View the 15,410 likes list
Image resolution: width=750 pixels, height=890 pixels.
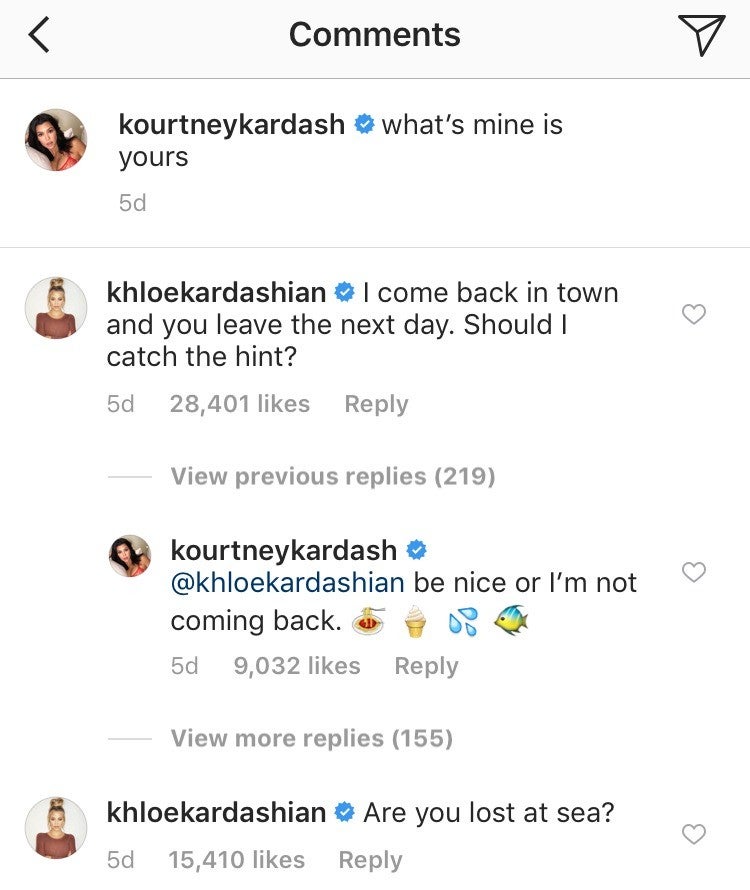(x=236, y=860)
